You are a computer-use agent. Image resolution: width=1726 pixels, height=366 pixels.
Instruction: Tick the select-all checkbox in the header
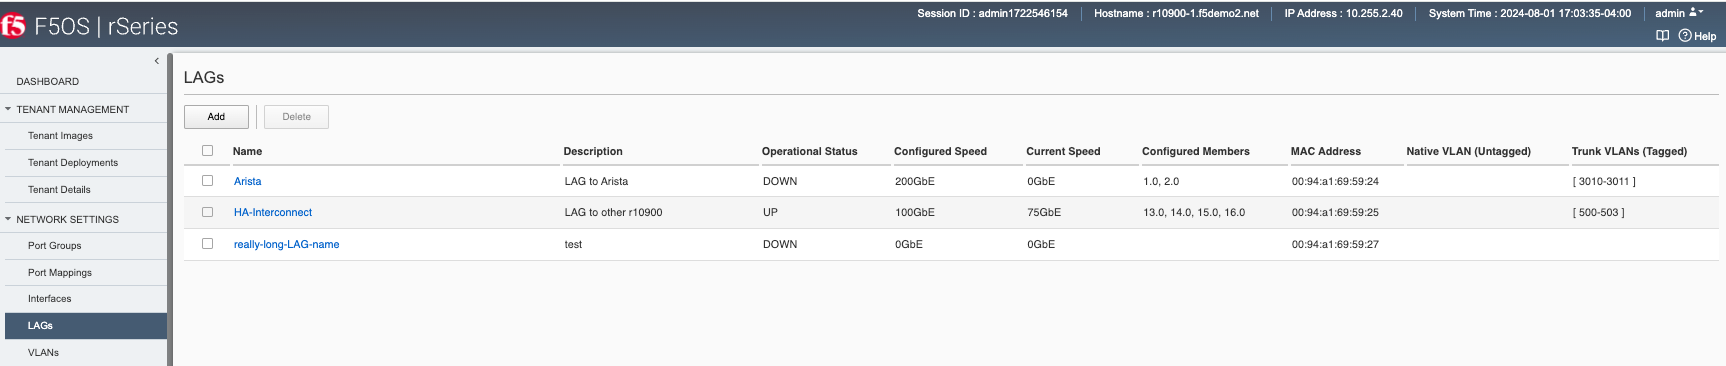point(208,151)
